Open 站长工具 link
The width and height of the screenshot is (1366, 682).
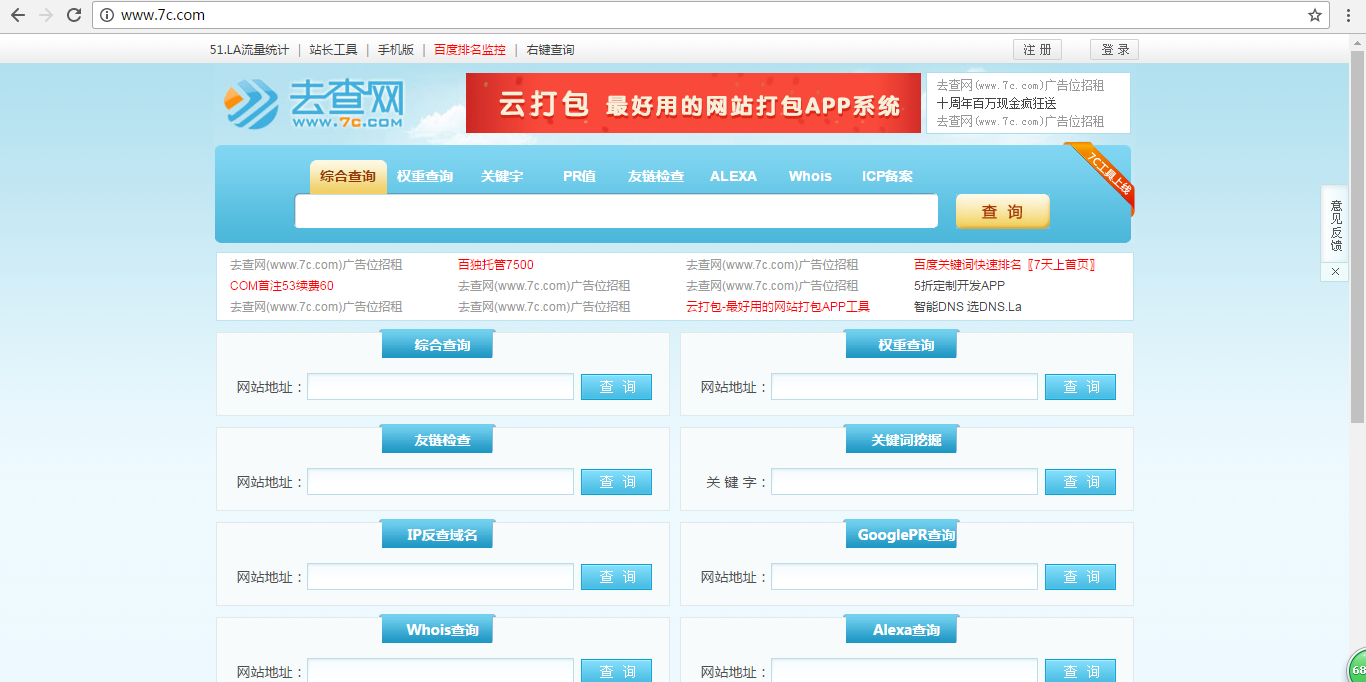click(x=333, y=50)
